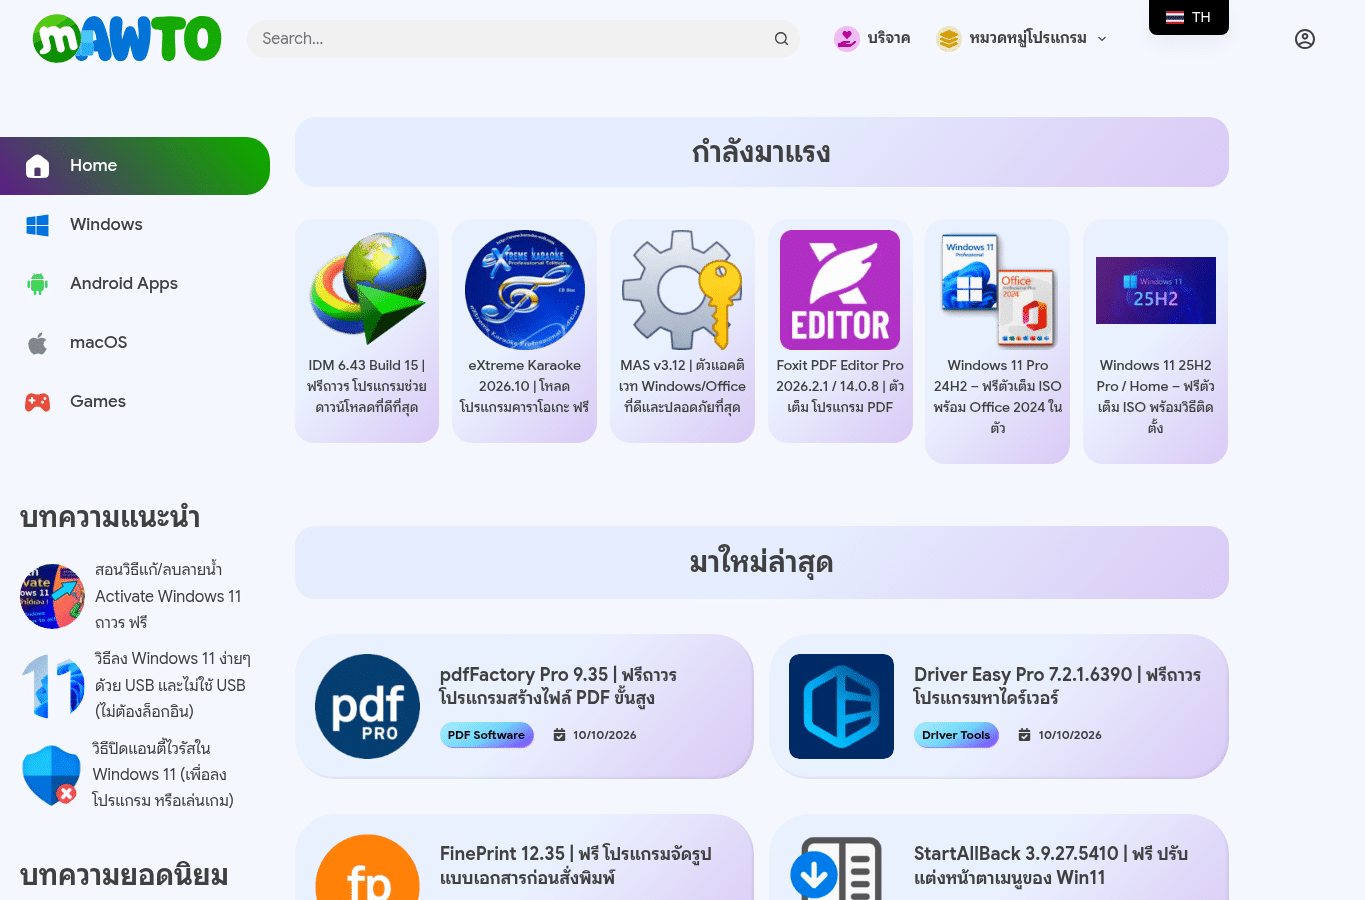Open the FinePrint 12.35 article title
The image size is (1365, 900).
[x=576, y=866]
